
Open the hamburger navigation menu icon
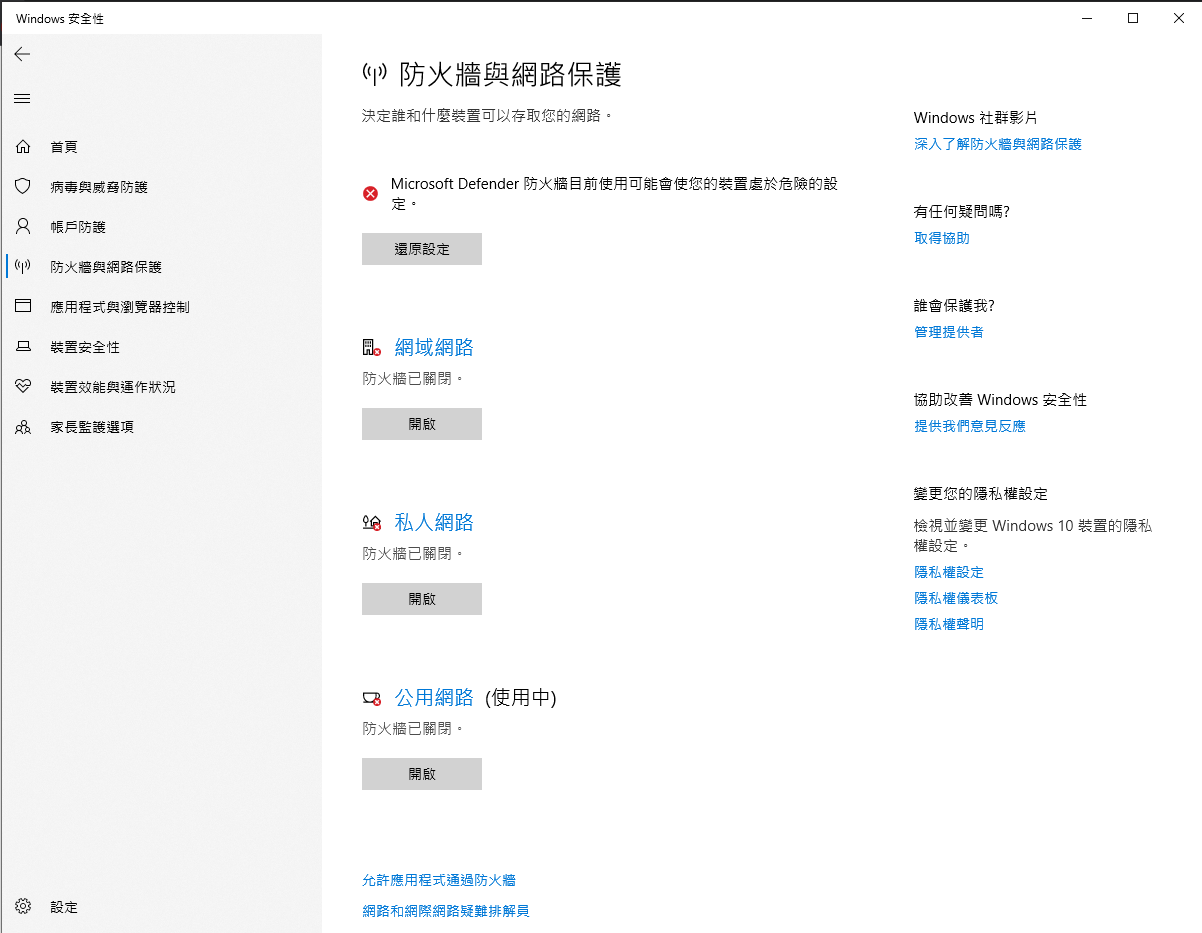(22, 99)
